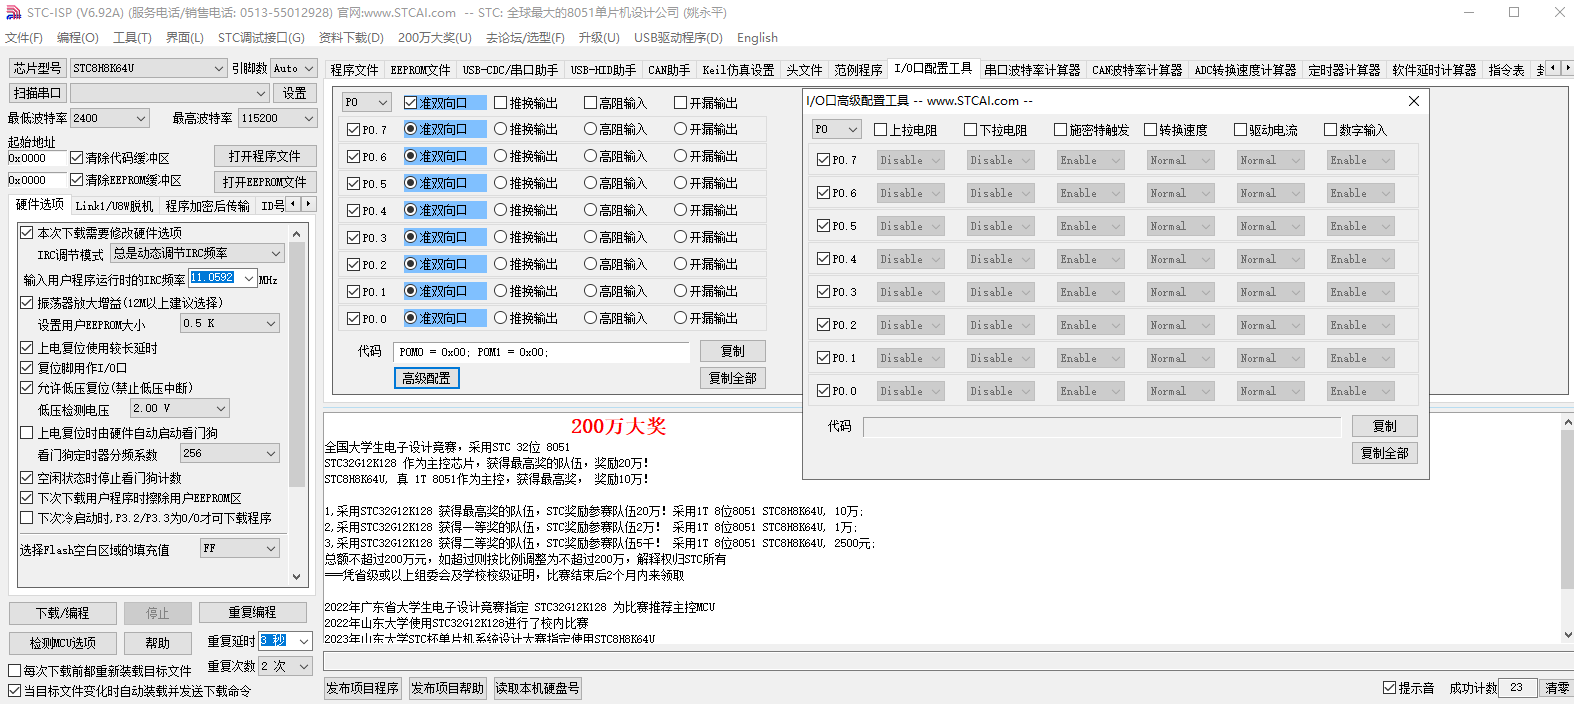The height and width of the screenshot is (704, 1574).
Task: Click 复制全部 in the I/O口配置 tab
Action: pyautogui.click(x=733, y=378)
